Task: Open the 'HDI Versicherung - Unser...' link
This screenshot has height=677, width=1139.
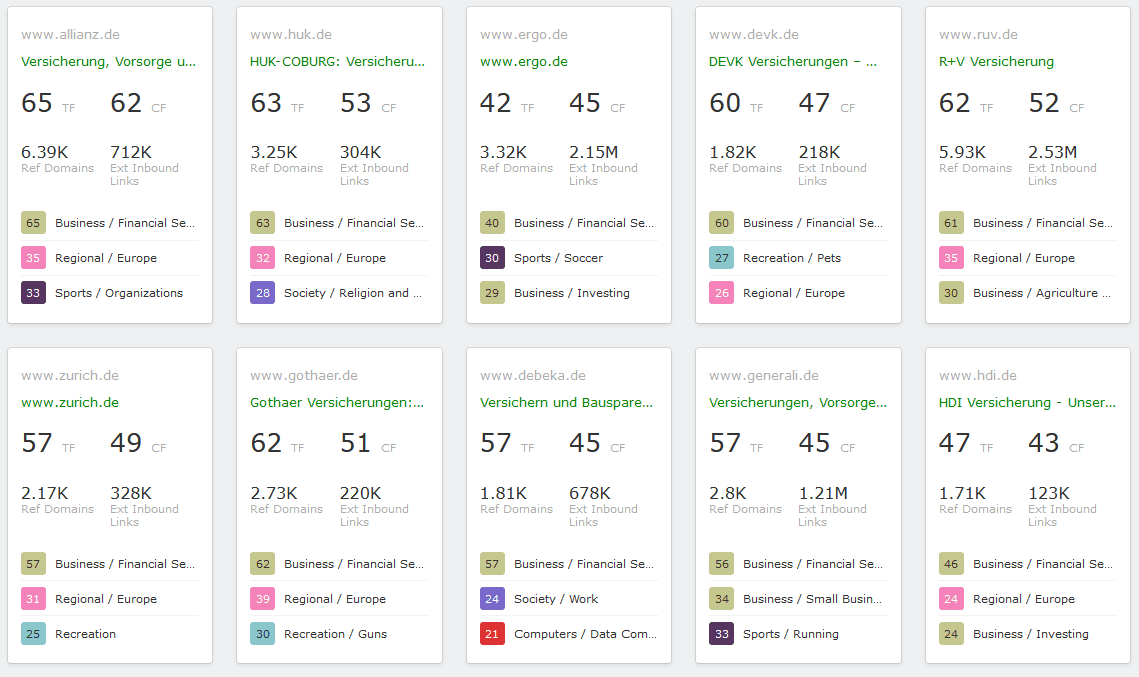Action: click(1027, 402)
